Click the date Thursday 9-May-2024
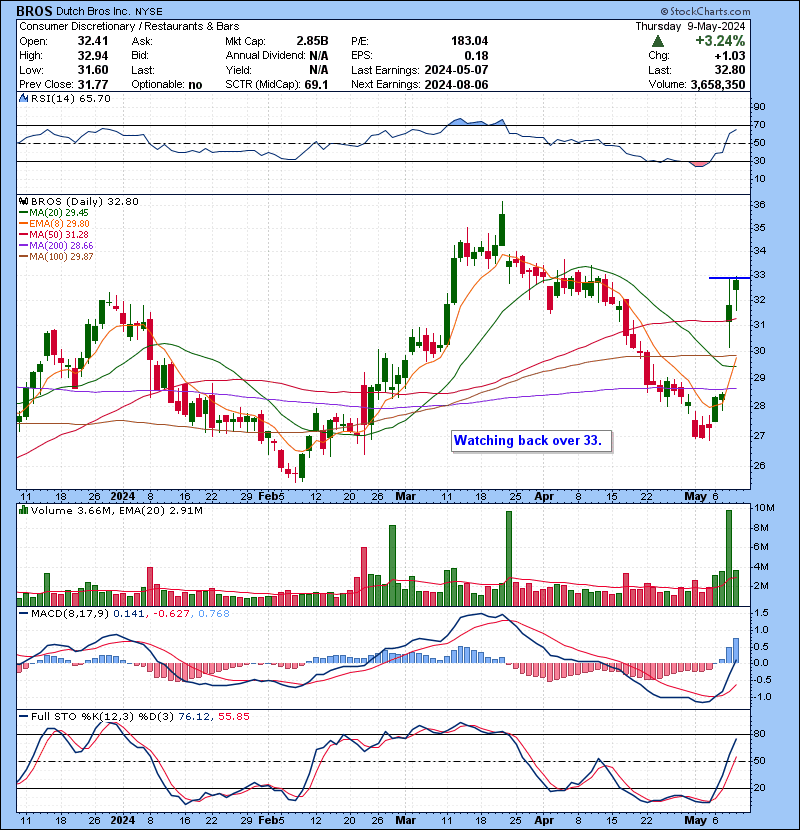 (690, 26)
